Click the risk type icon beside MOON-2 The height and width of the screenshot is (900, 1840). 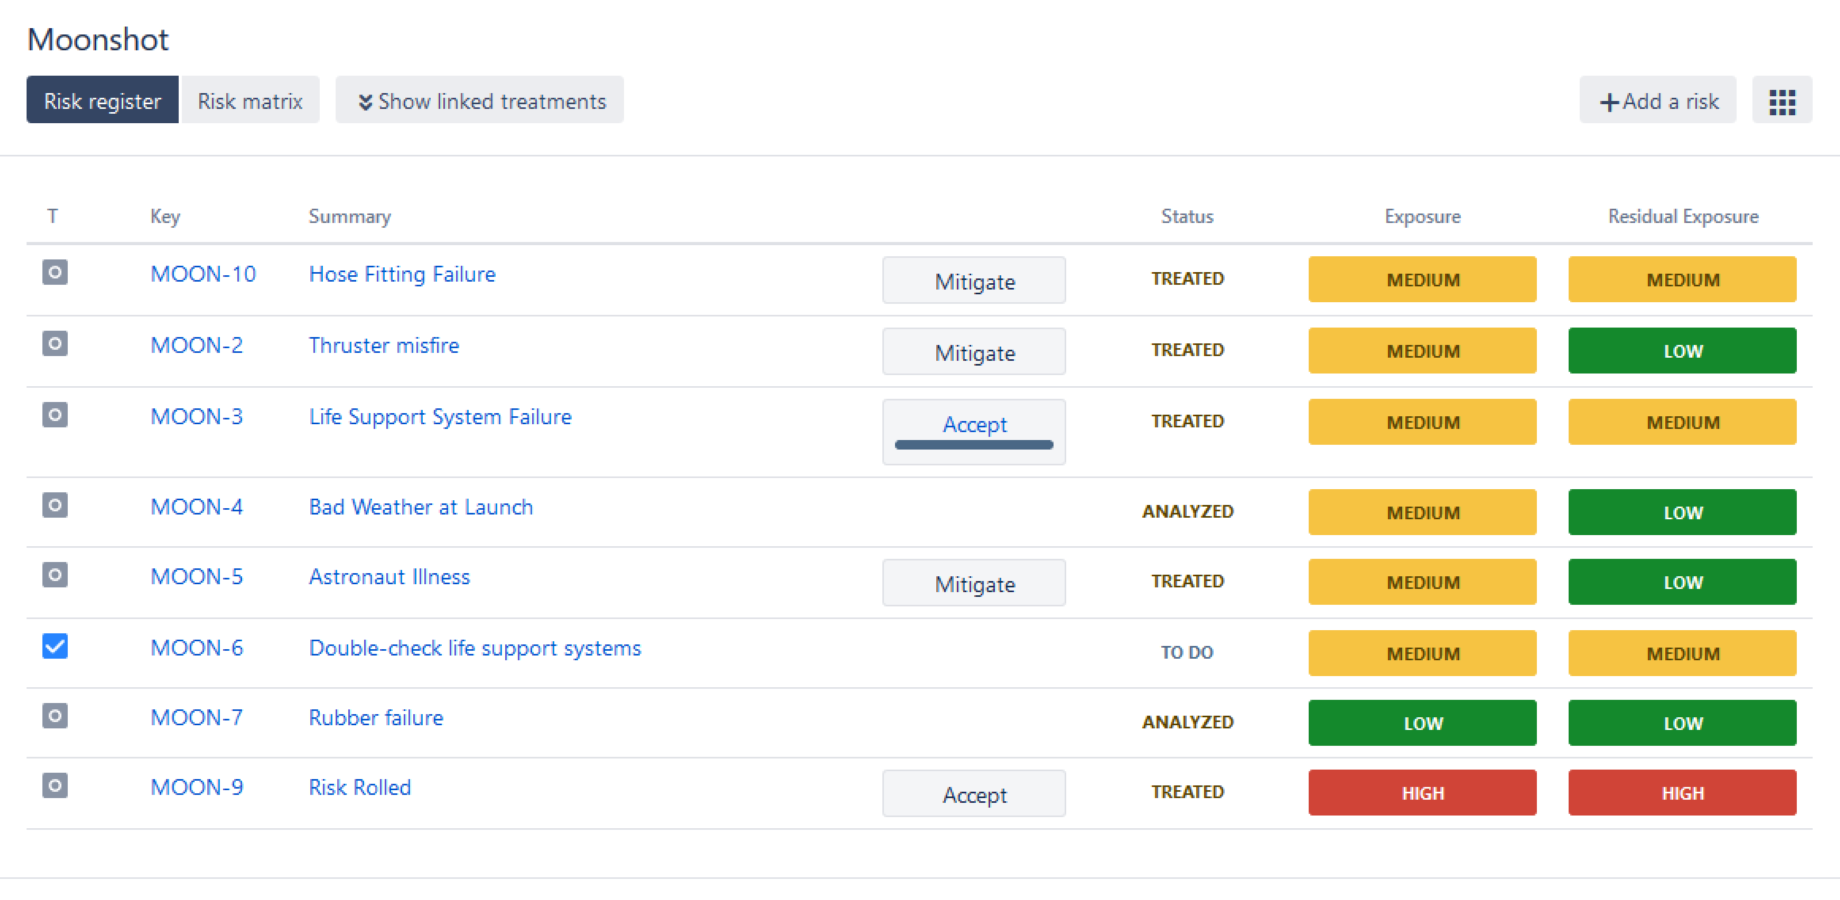[x=54, y=343]
